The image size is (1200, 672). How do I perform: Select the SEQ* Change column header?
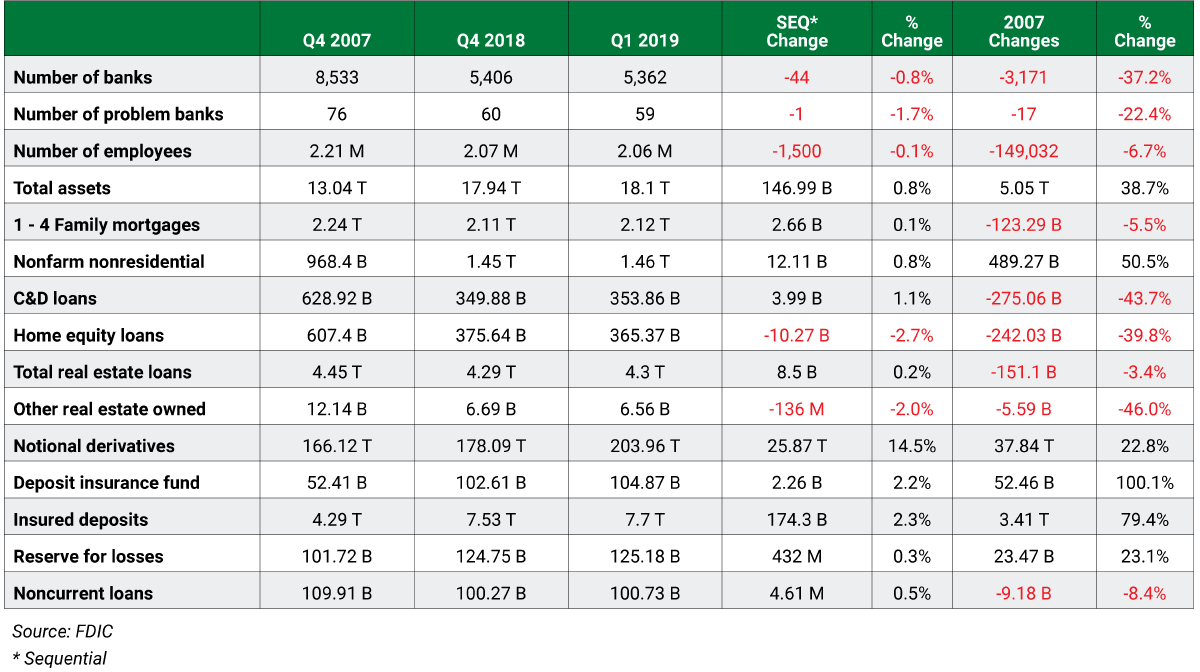(x=796, y=31)
